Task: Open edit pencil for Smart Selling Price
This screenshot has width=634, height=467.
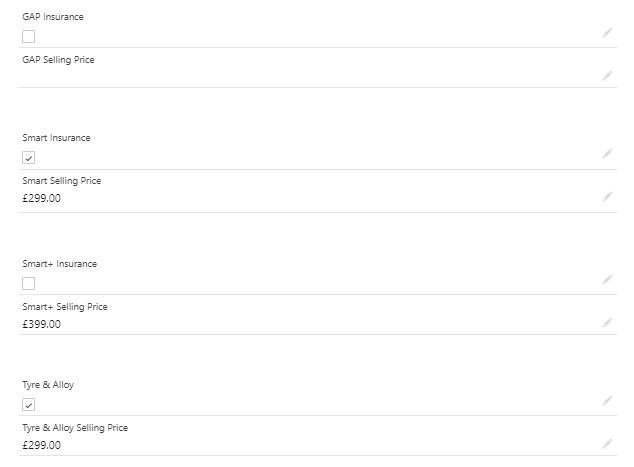Action: click(x=607, y=197)
